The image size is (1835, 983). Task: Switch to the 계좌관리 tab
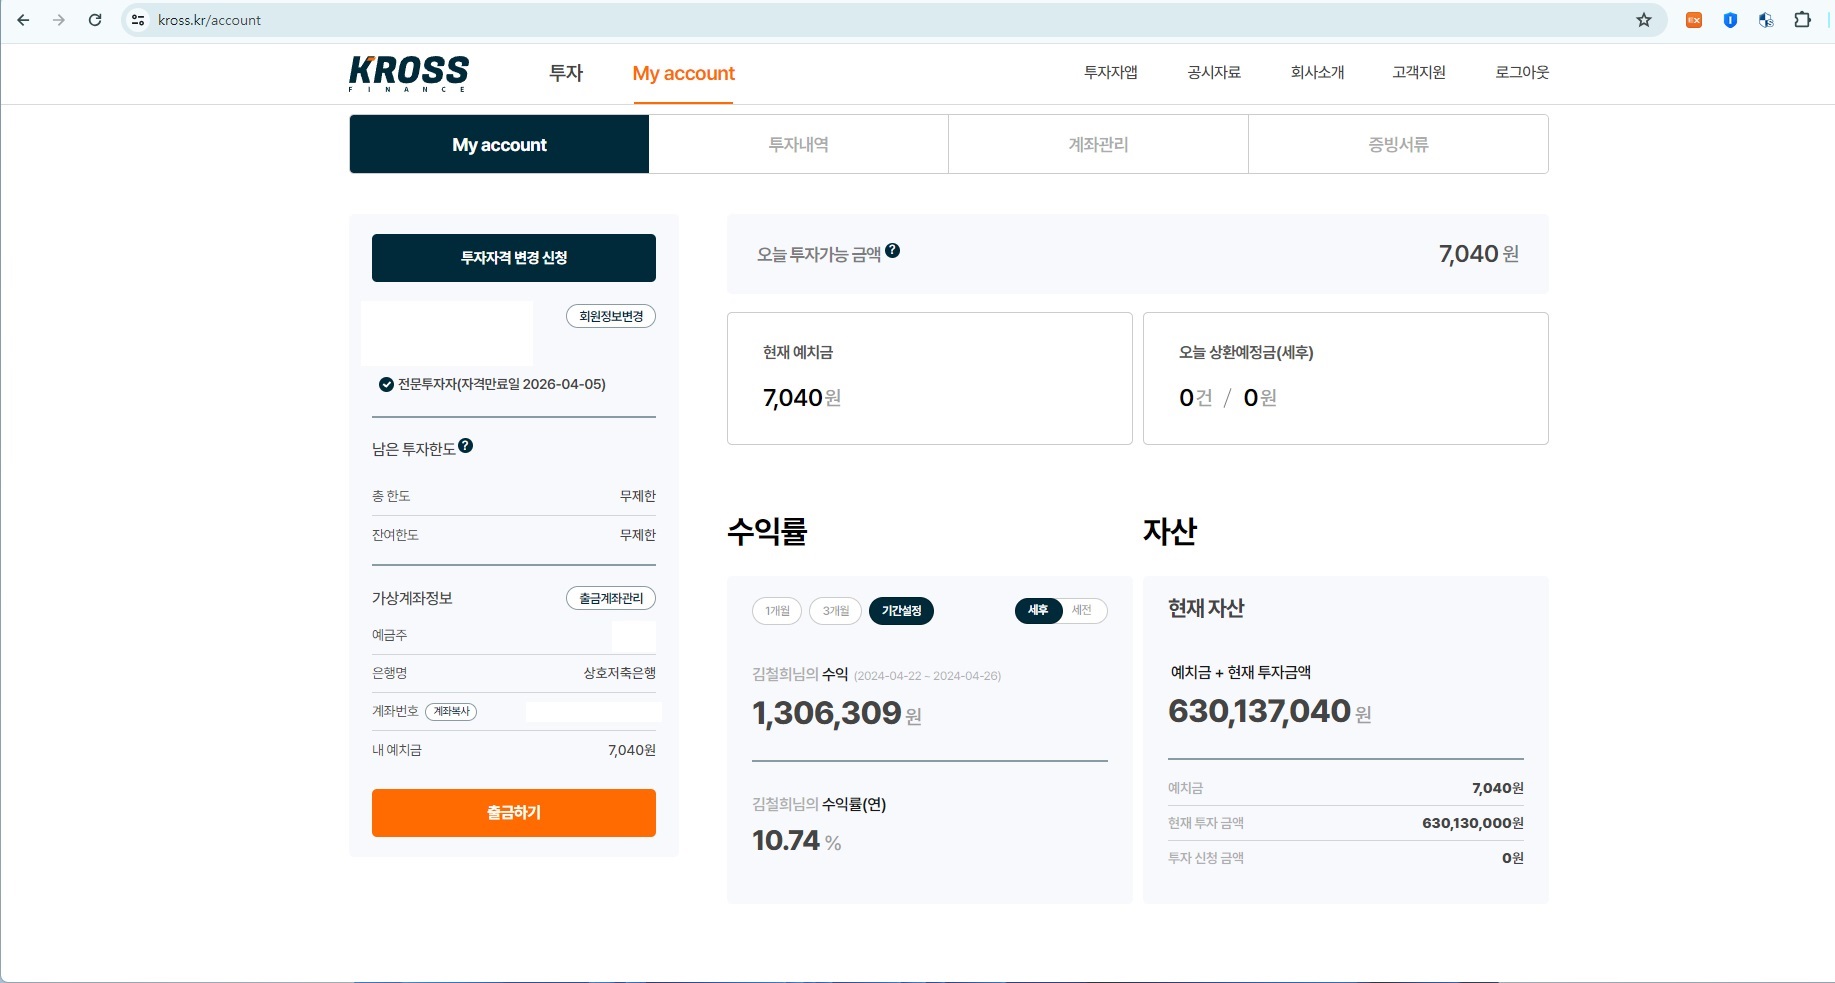pos(1098,144)
